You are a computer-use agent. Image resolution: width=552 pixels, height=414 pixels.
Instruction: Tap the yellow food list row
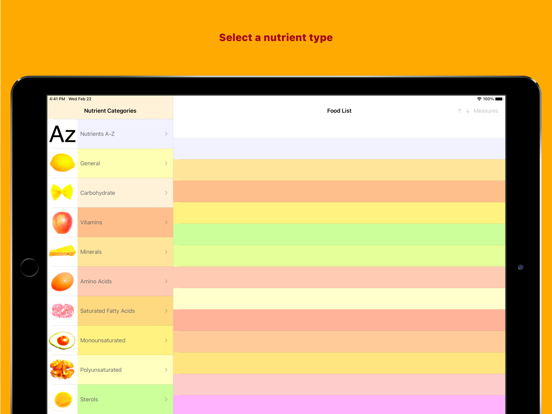[x=339, y=213]
